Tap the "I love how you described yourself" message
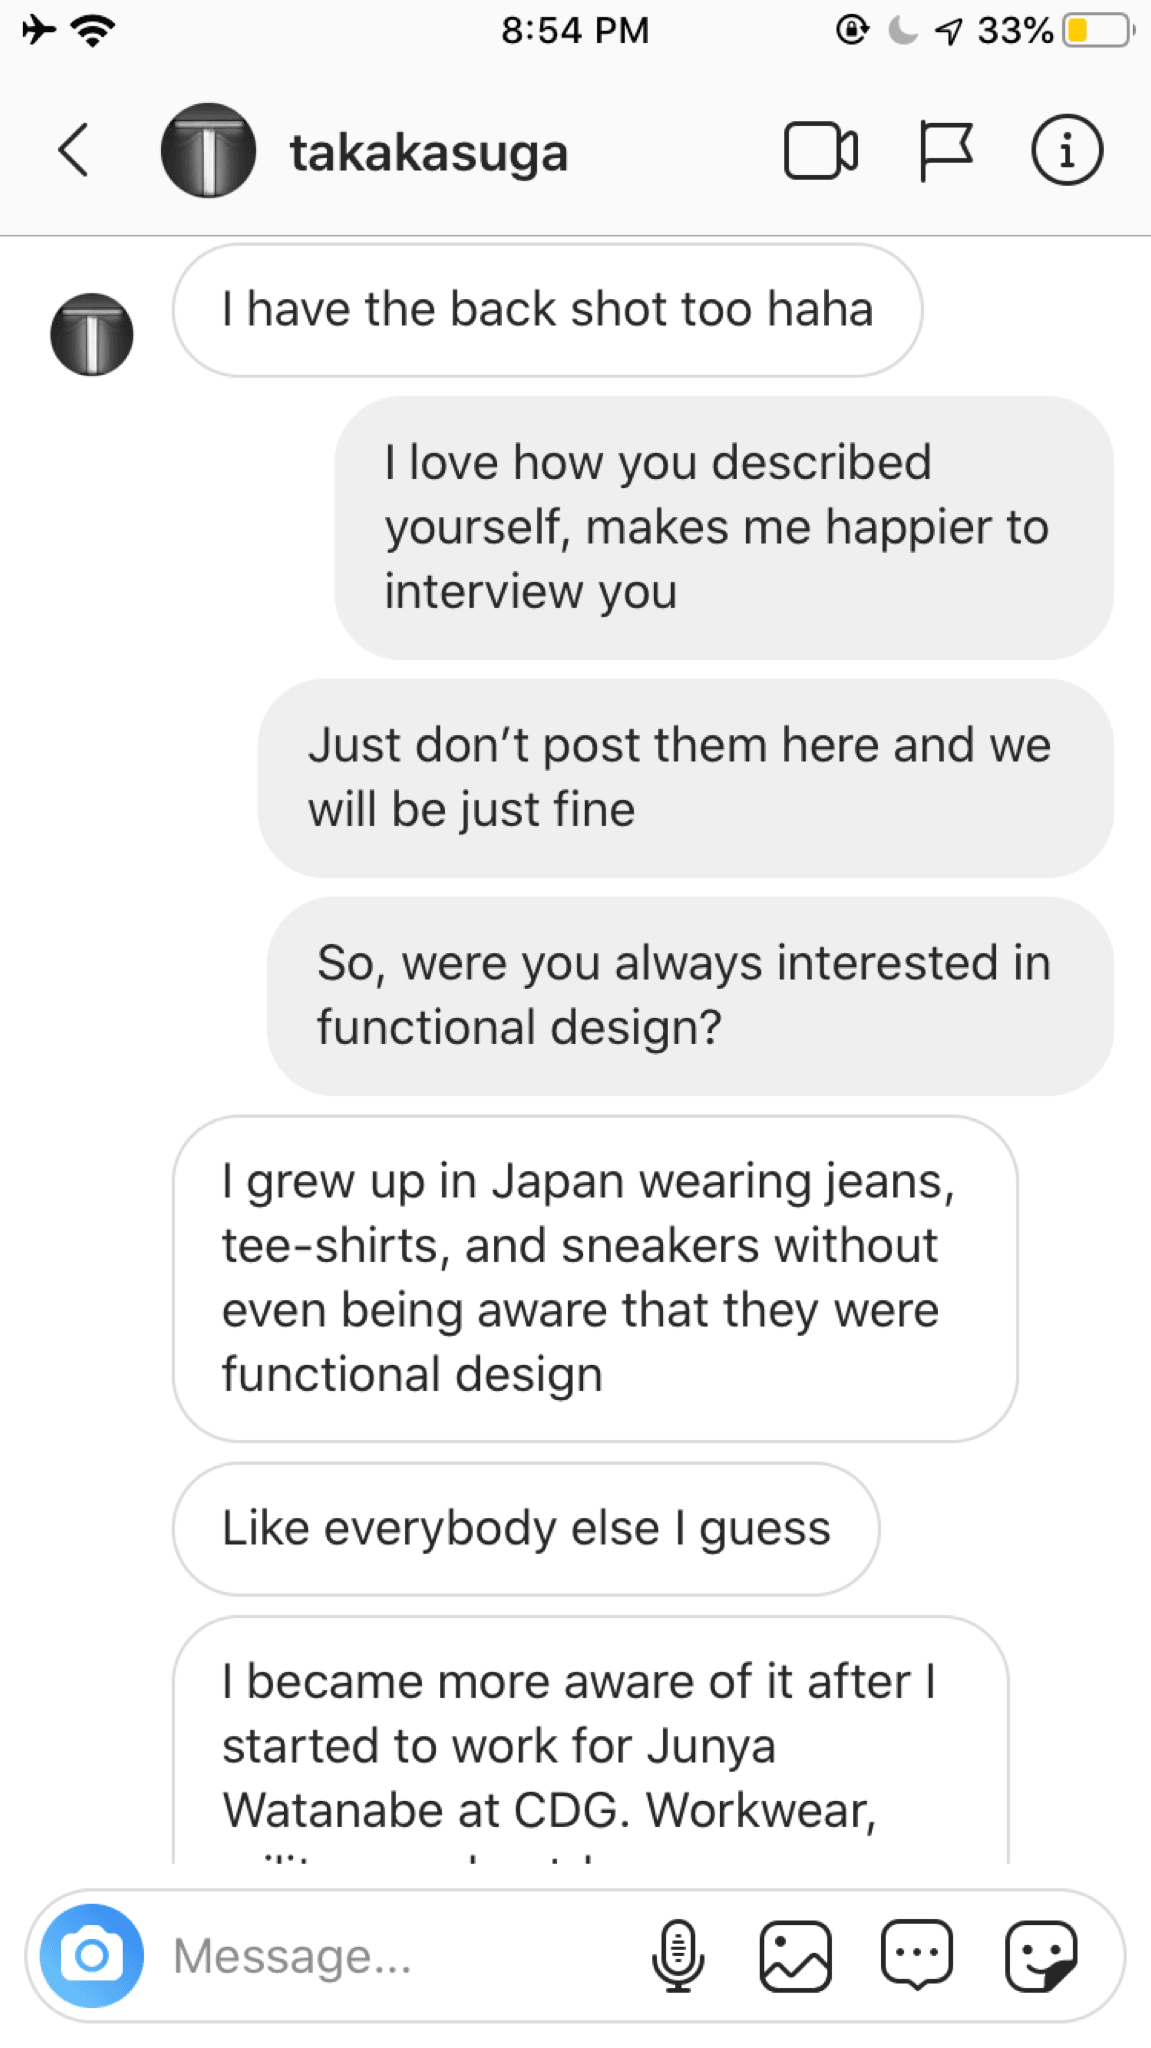 click(724, 528)
